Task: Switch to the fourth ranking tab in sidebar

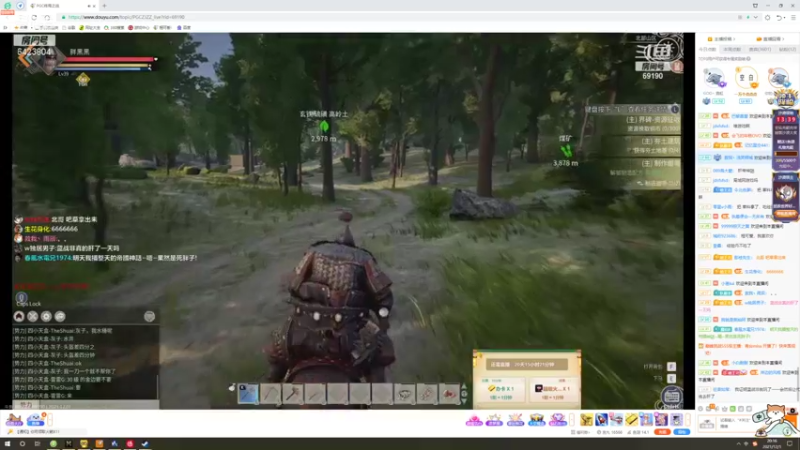Action: pos(786,49)
